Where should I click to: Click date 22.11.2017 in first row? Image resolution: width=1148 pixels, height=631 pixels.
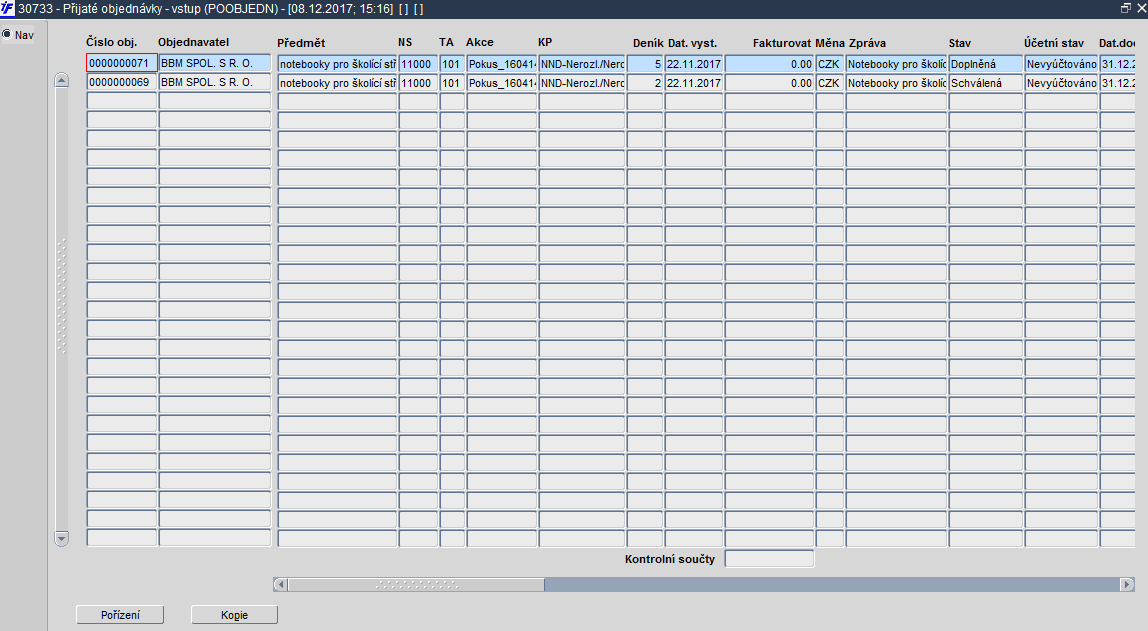[694, 64]
